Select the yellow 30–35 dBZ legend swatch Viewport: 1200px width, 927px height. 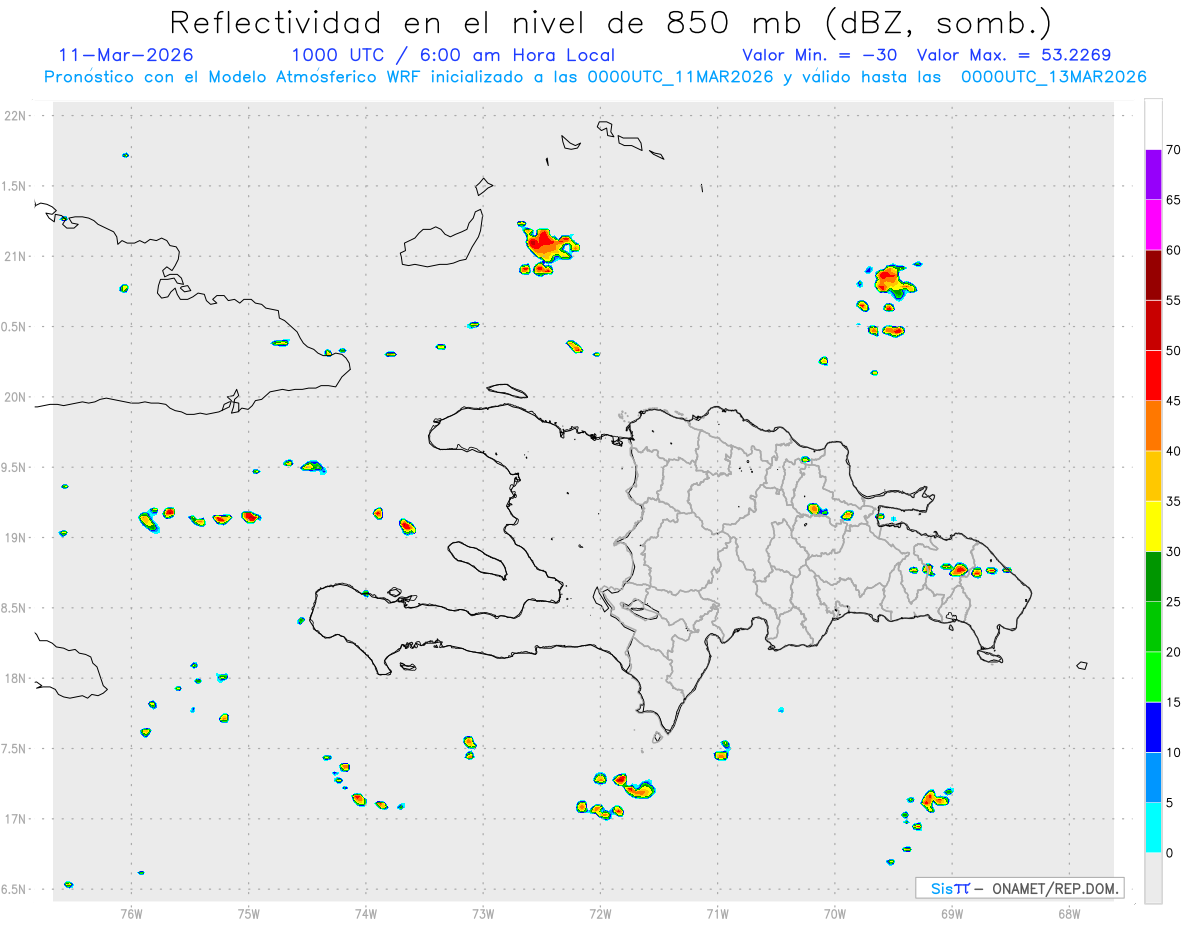pyautogui.click(x=1153, y=526)
